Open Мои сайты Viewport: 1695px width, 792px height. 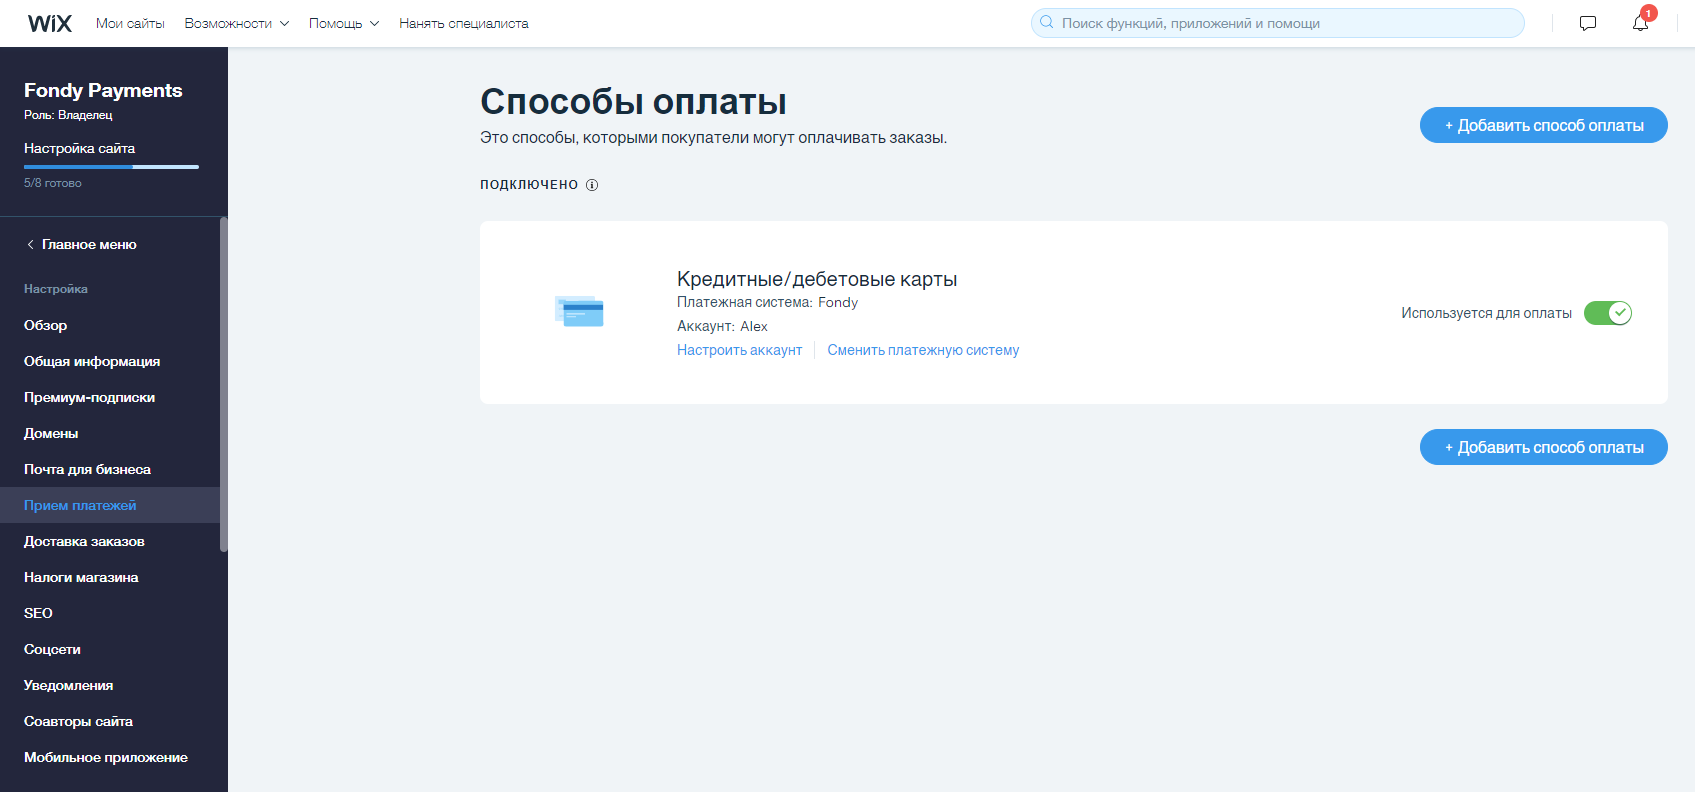click(x=130, y=23)
